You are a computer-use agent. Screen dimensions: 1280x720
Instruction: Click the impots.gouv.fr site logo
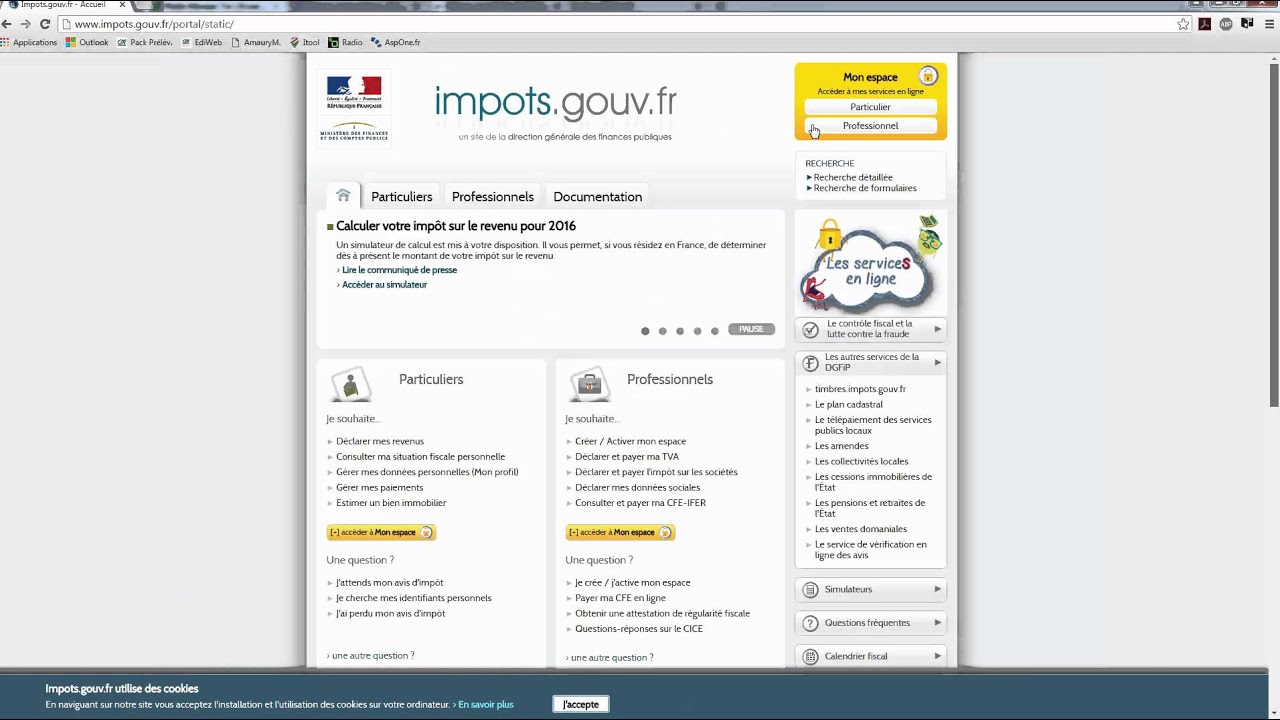click(x=555, y=102)
